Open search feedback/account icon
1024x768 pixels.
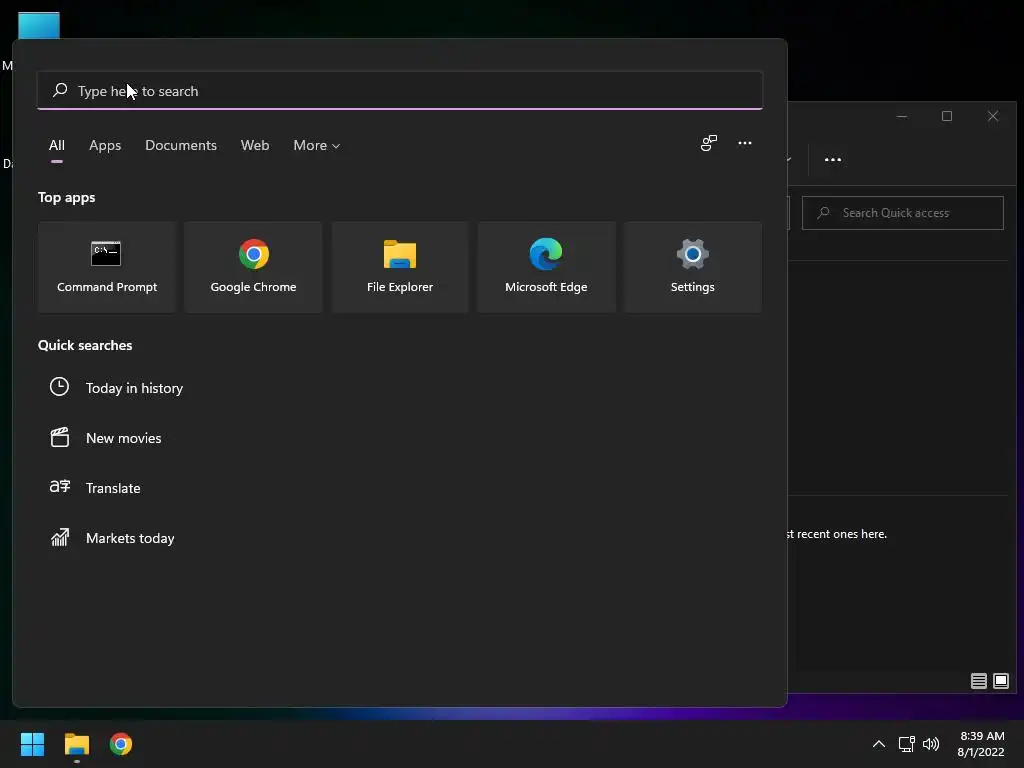tap(709, 143)
